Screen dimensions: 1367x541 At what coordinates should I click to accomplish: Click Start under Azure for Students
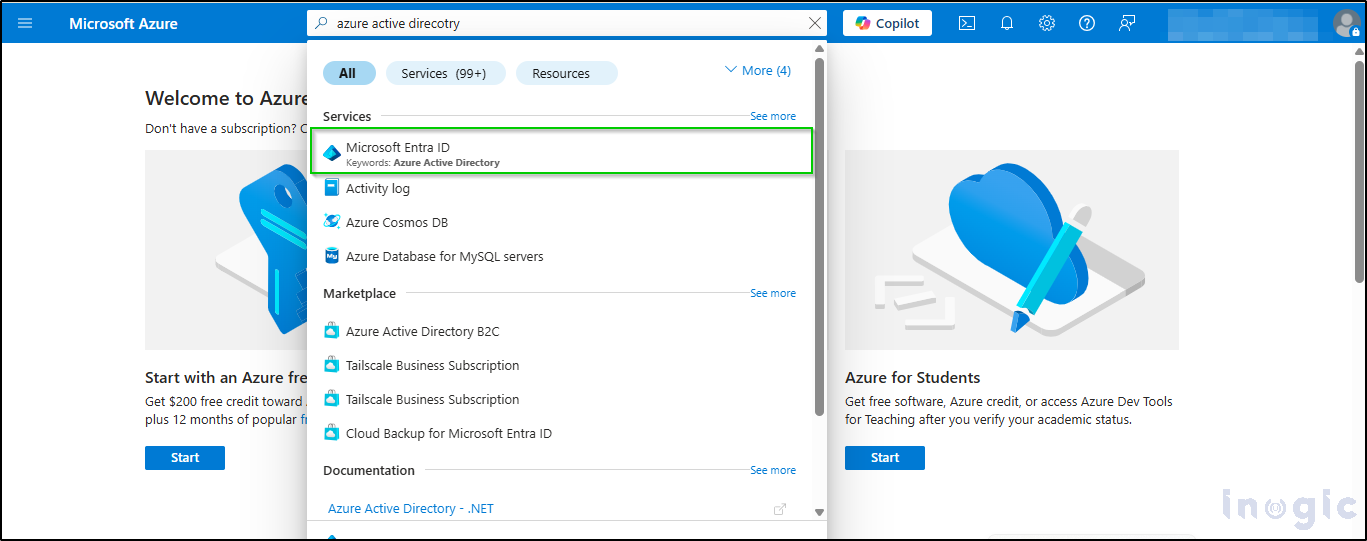coord(885,457)
